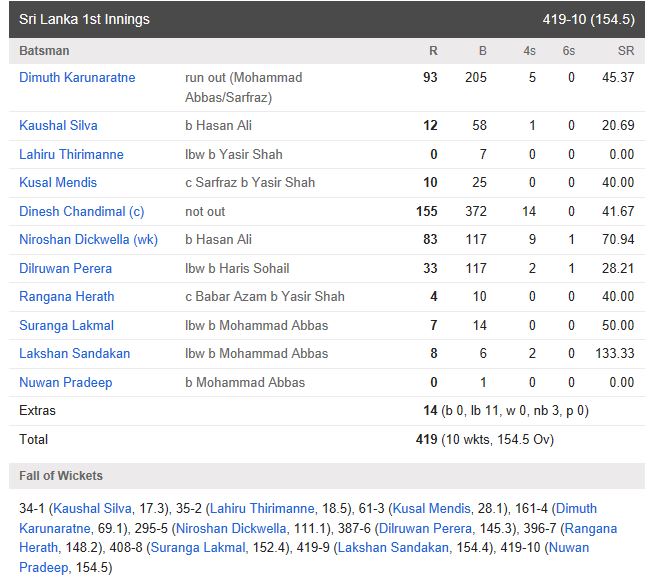Click the Sri Lanka 1st Innings header
Screen dimensions: 648x585
[x=326, y=19]
